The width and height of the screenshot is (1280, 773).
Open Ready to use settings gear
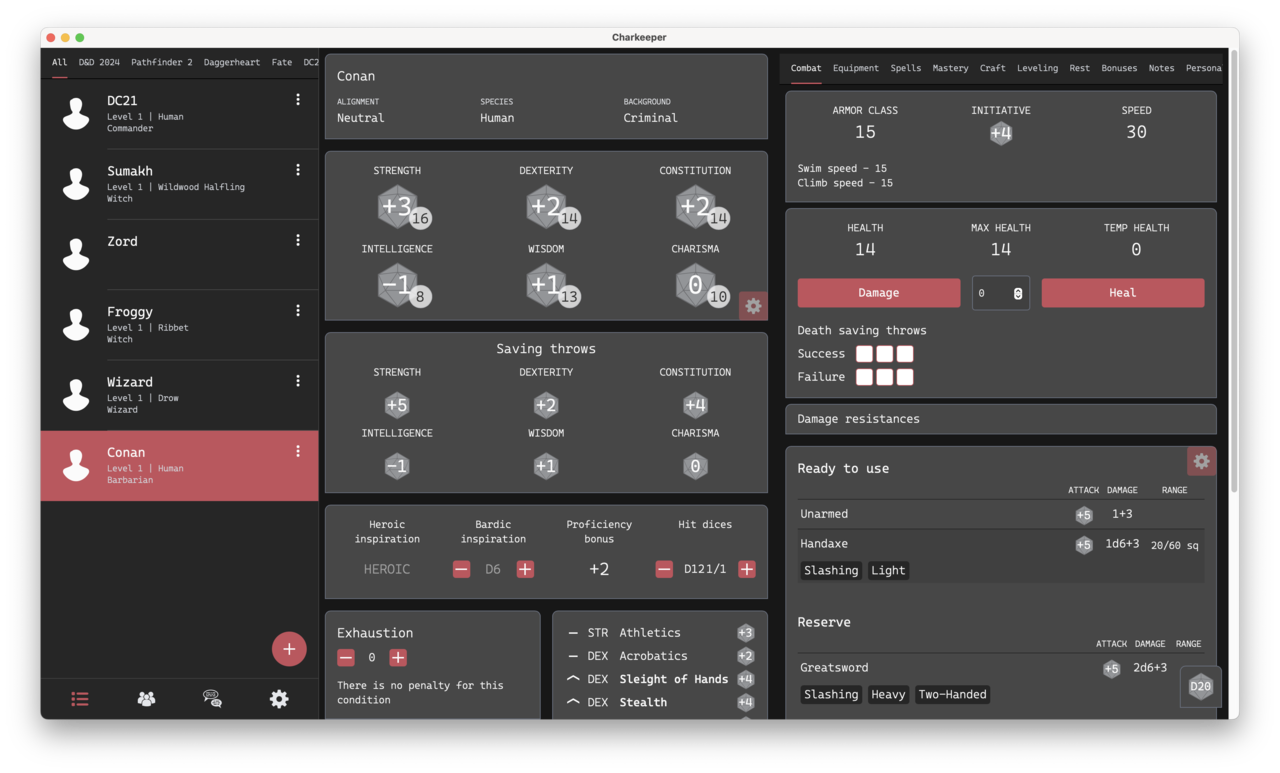[x=1201, y=461]
